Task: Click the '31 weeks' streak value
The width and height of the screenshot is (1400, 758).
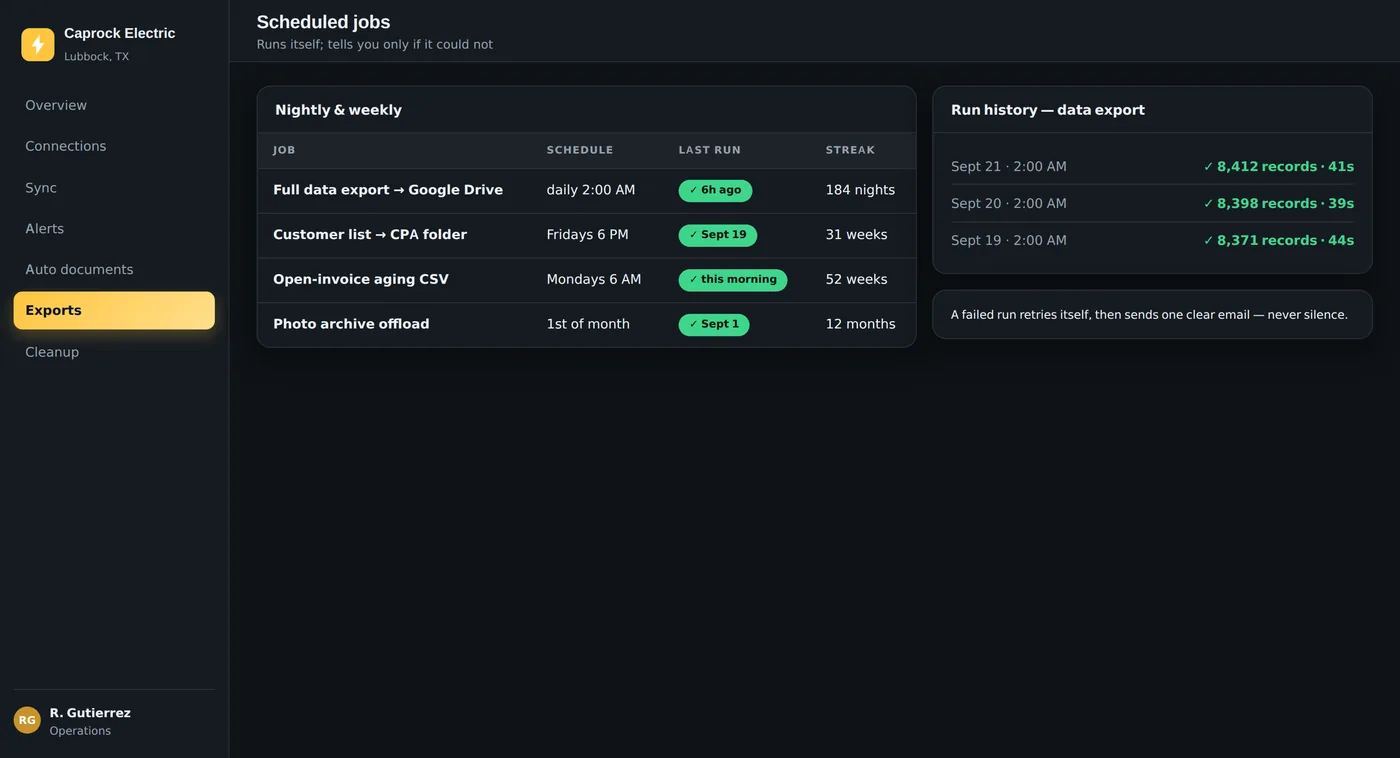Action: point(856,235)
